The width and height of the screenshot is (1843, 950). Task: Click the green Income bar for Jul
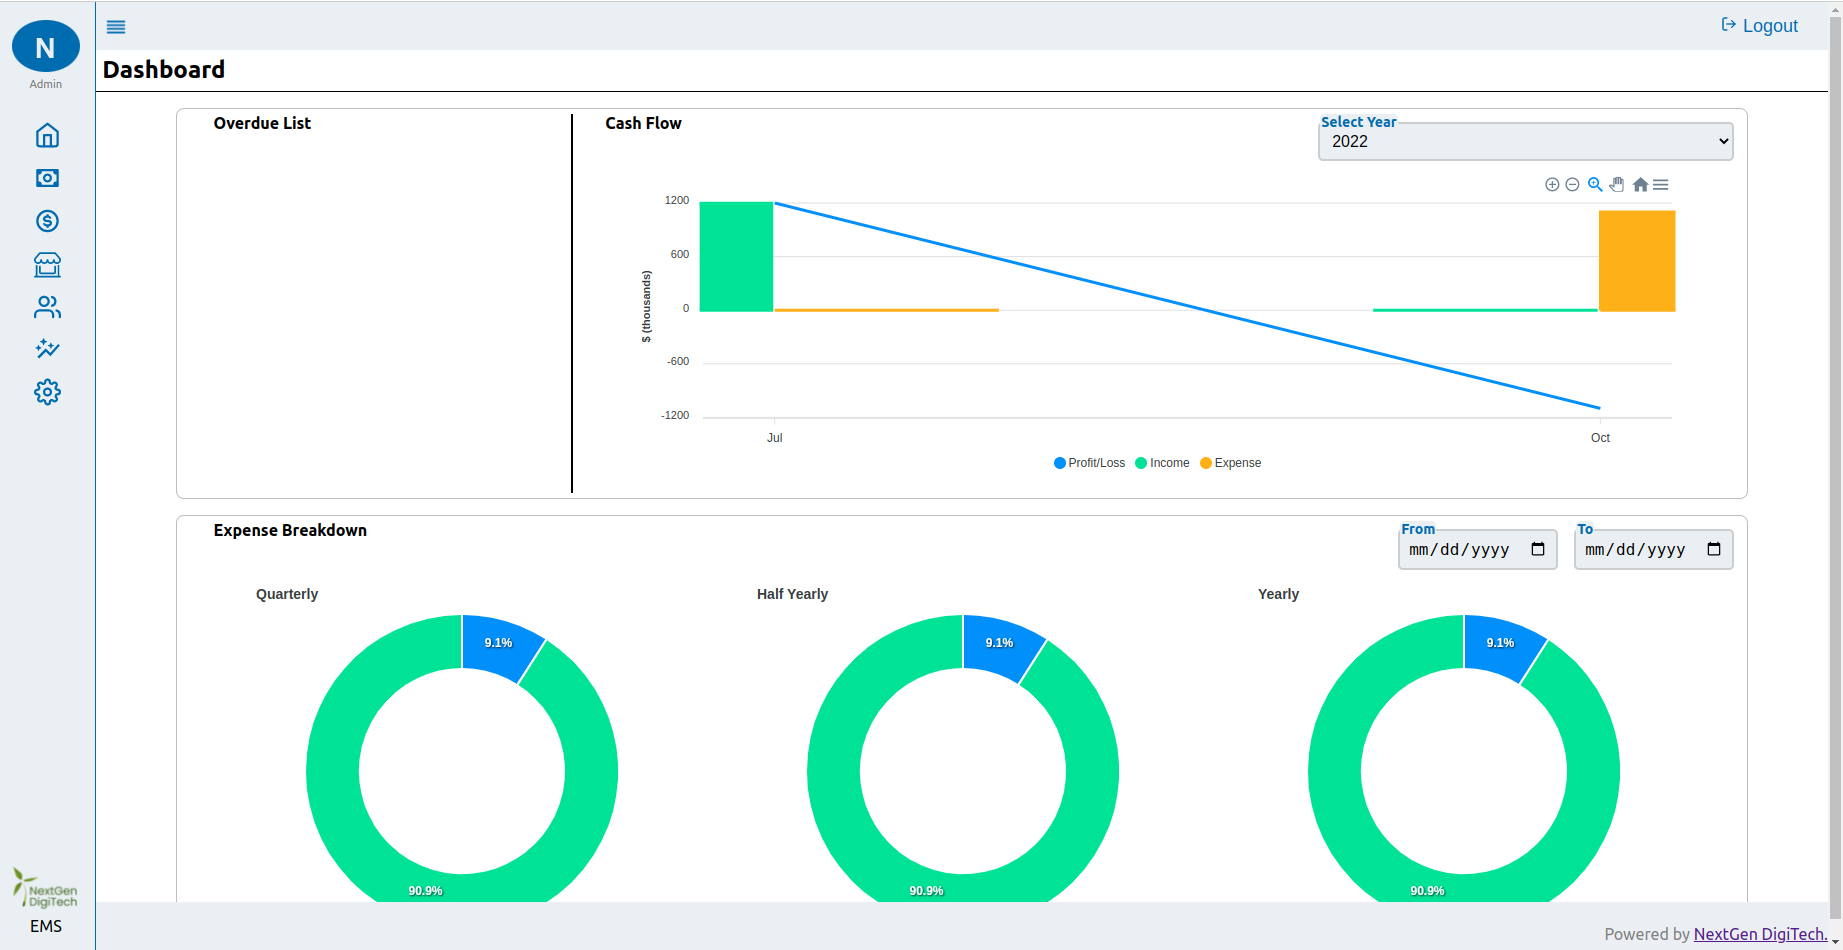pos(736,257)
